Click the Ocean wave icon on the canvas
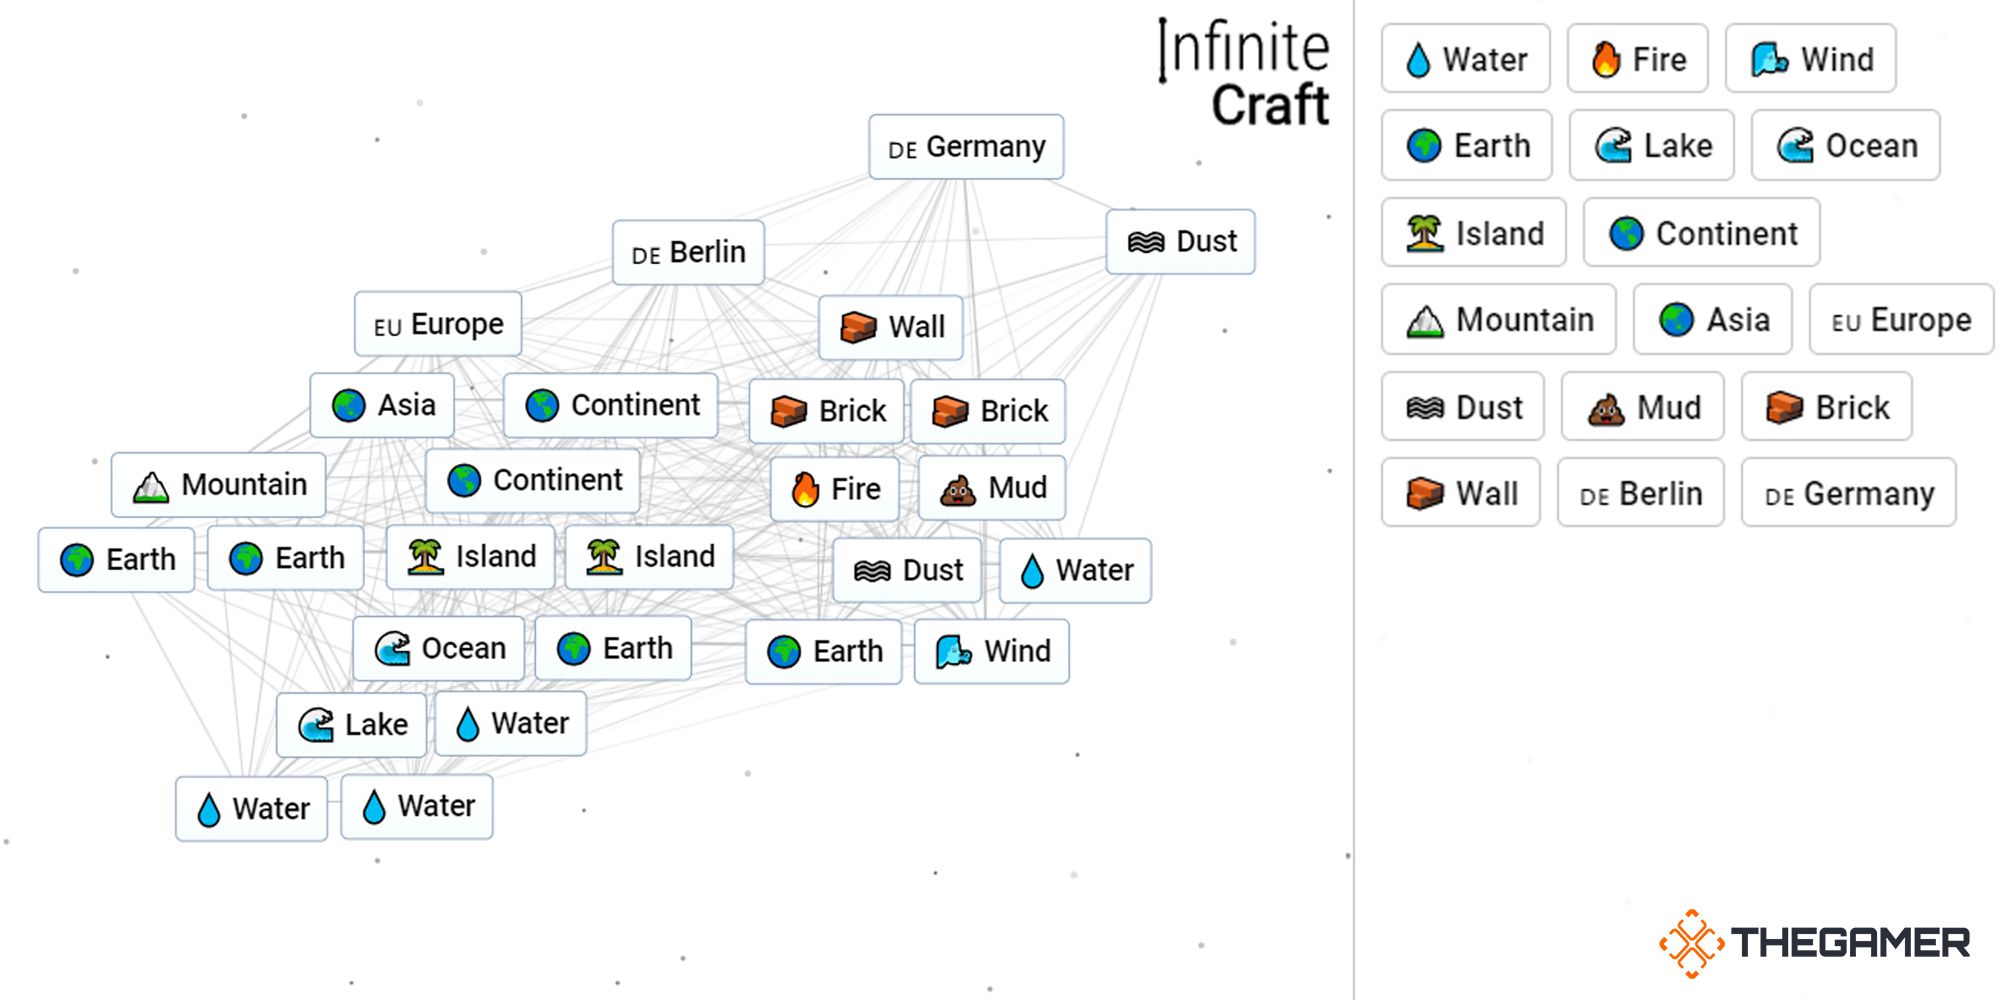 392,649
